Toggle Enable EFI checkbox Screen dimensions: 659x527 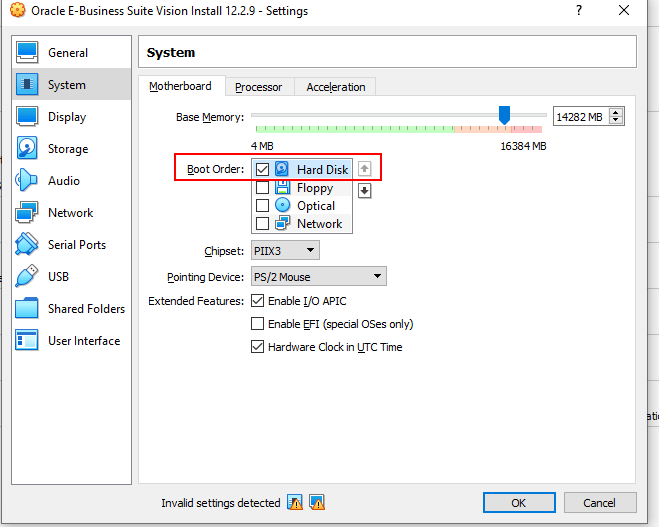[x=258, y=324]
